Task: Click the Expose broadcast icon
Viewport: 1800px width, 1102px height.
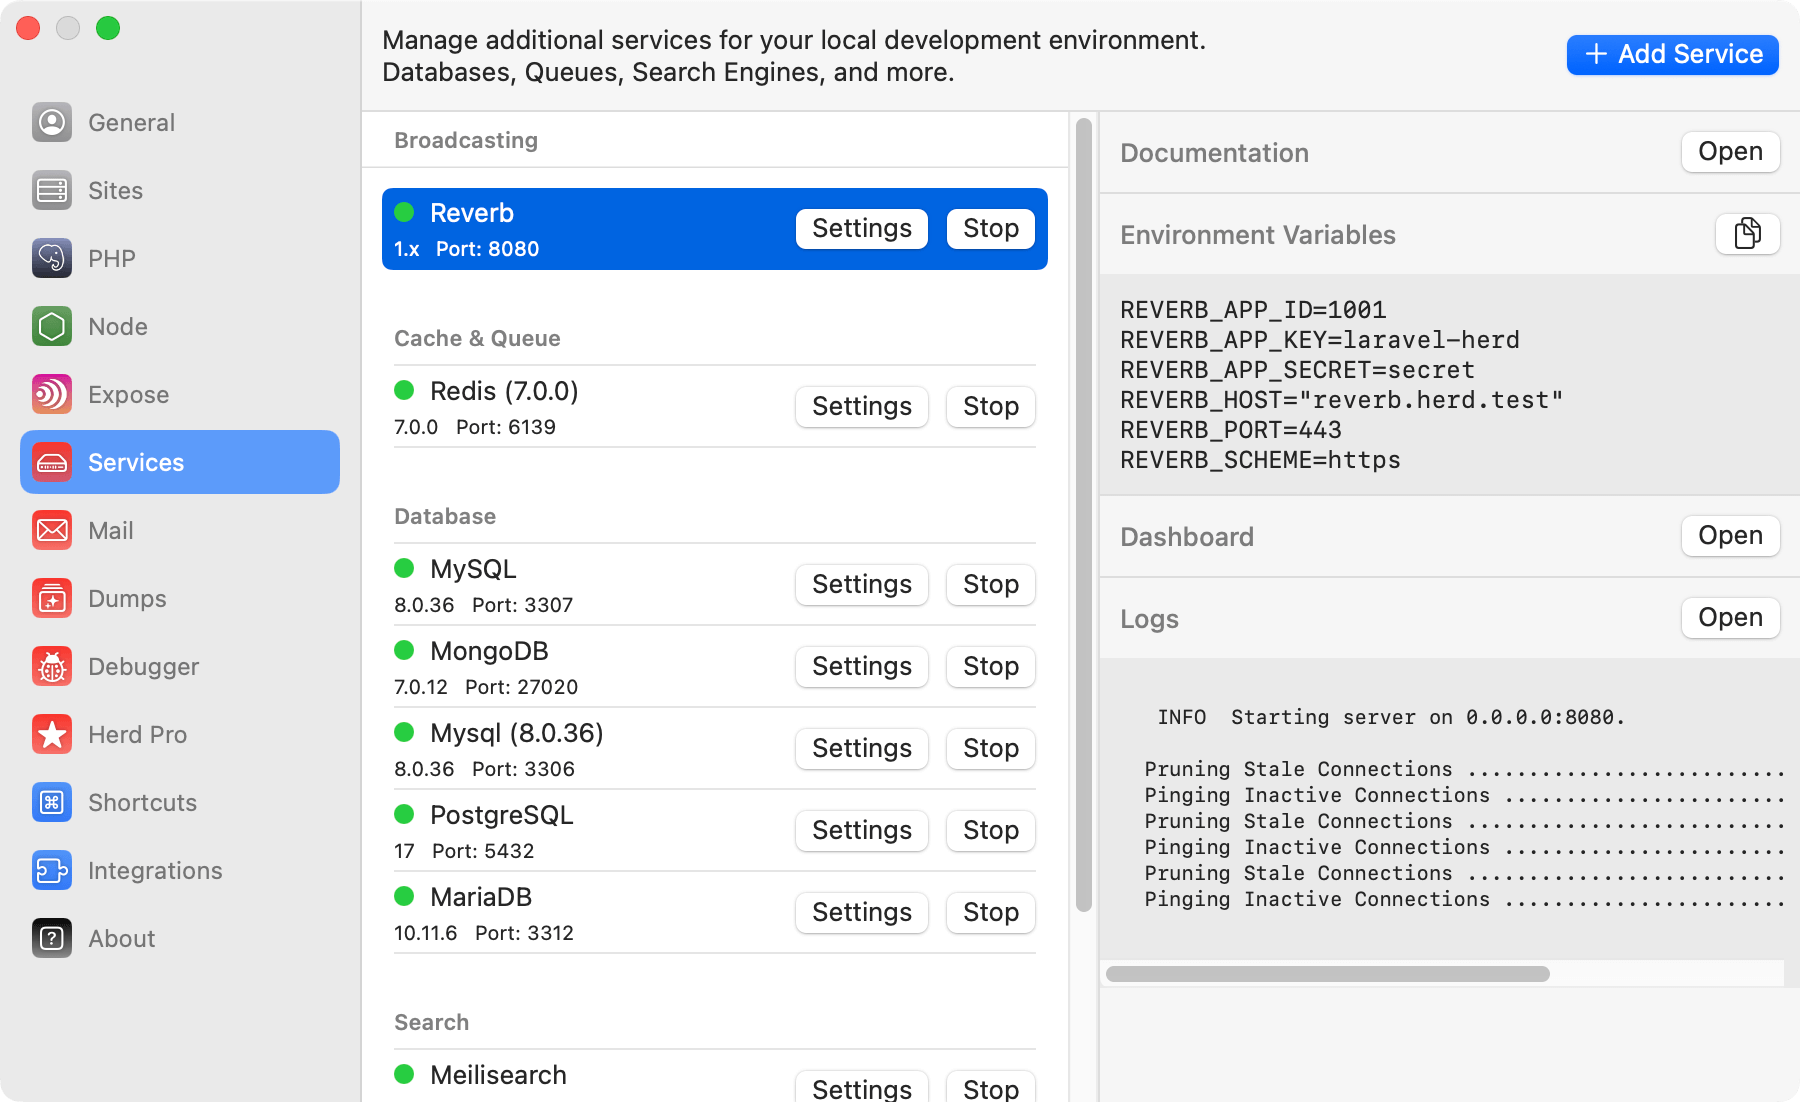Action: click(x=52, y=394)
